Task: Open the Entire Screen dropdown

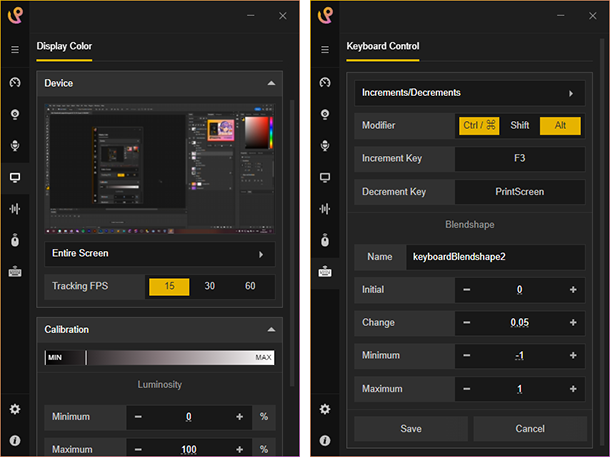Action: tap(160, 254)
